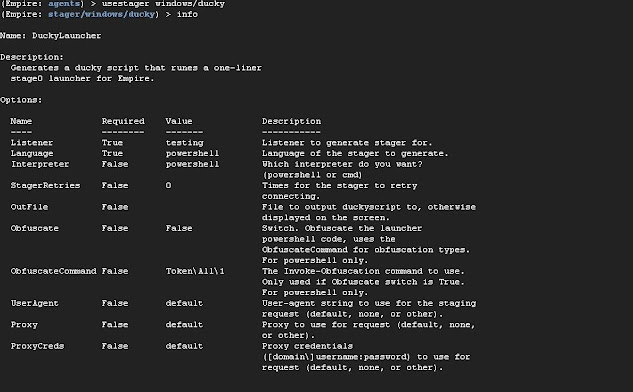Image resolution: width=633 pixels, height=392 pixels.
Task: Select the ProxyCreds option name
Action: pyautogui.click(x=37, y=346)
